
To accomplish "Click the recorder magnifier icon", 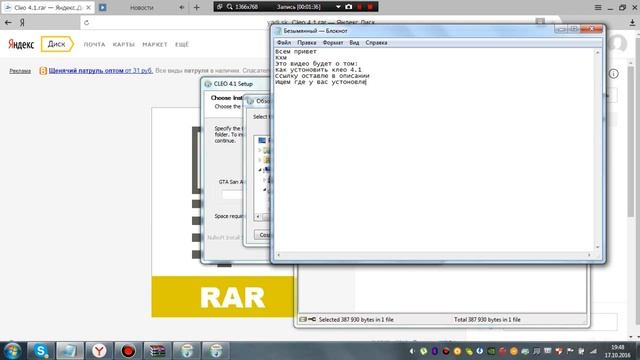I will click(230, 7).
